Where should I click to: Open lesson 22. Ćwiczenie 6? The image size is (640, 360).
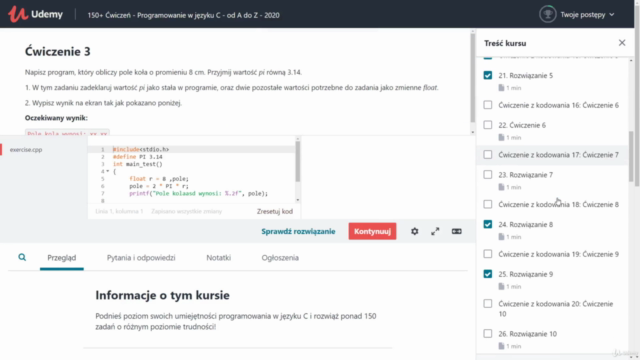pos(522,125)
